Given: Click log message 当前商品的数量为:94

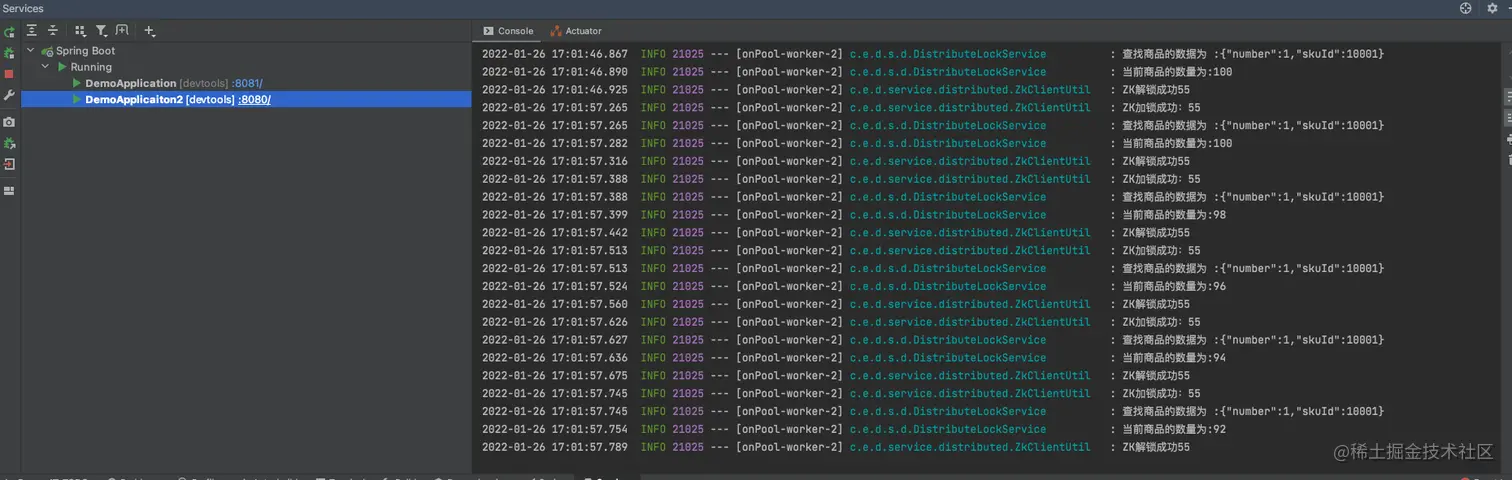Looking at the screenshot, I should click(1175, 358).
